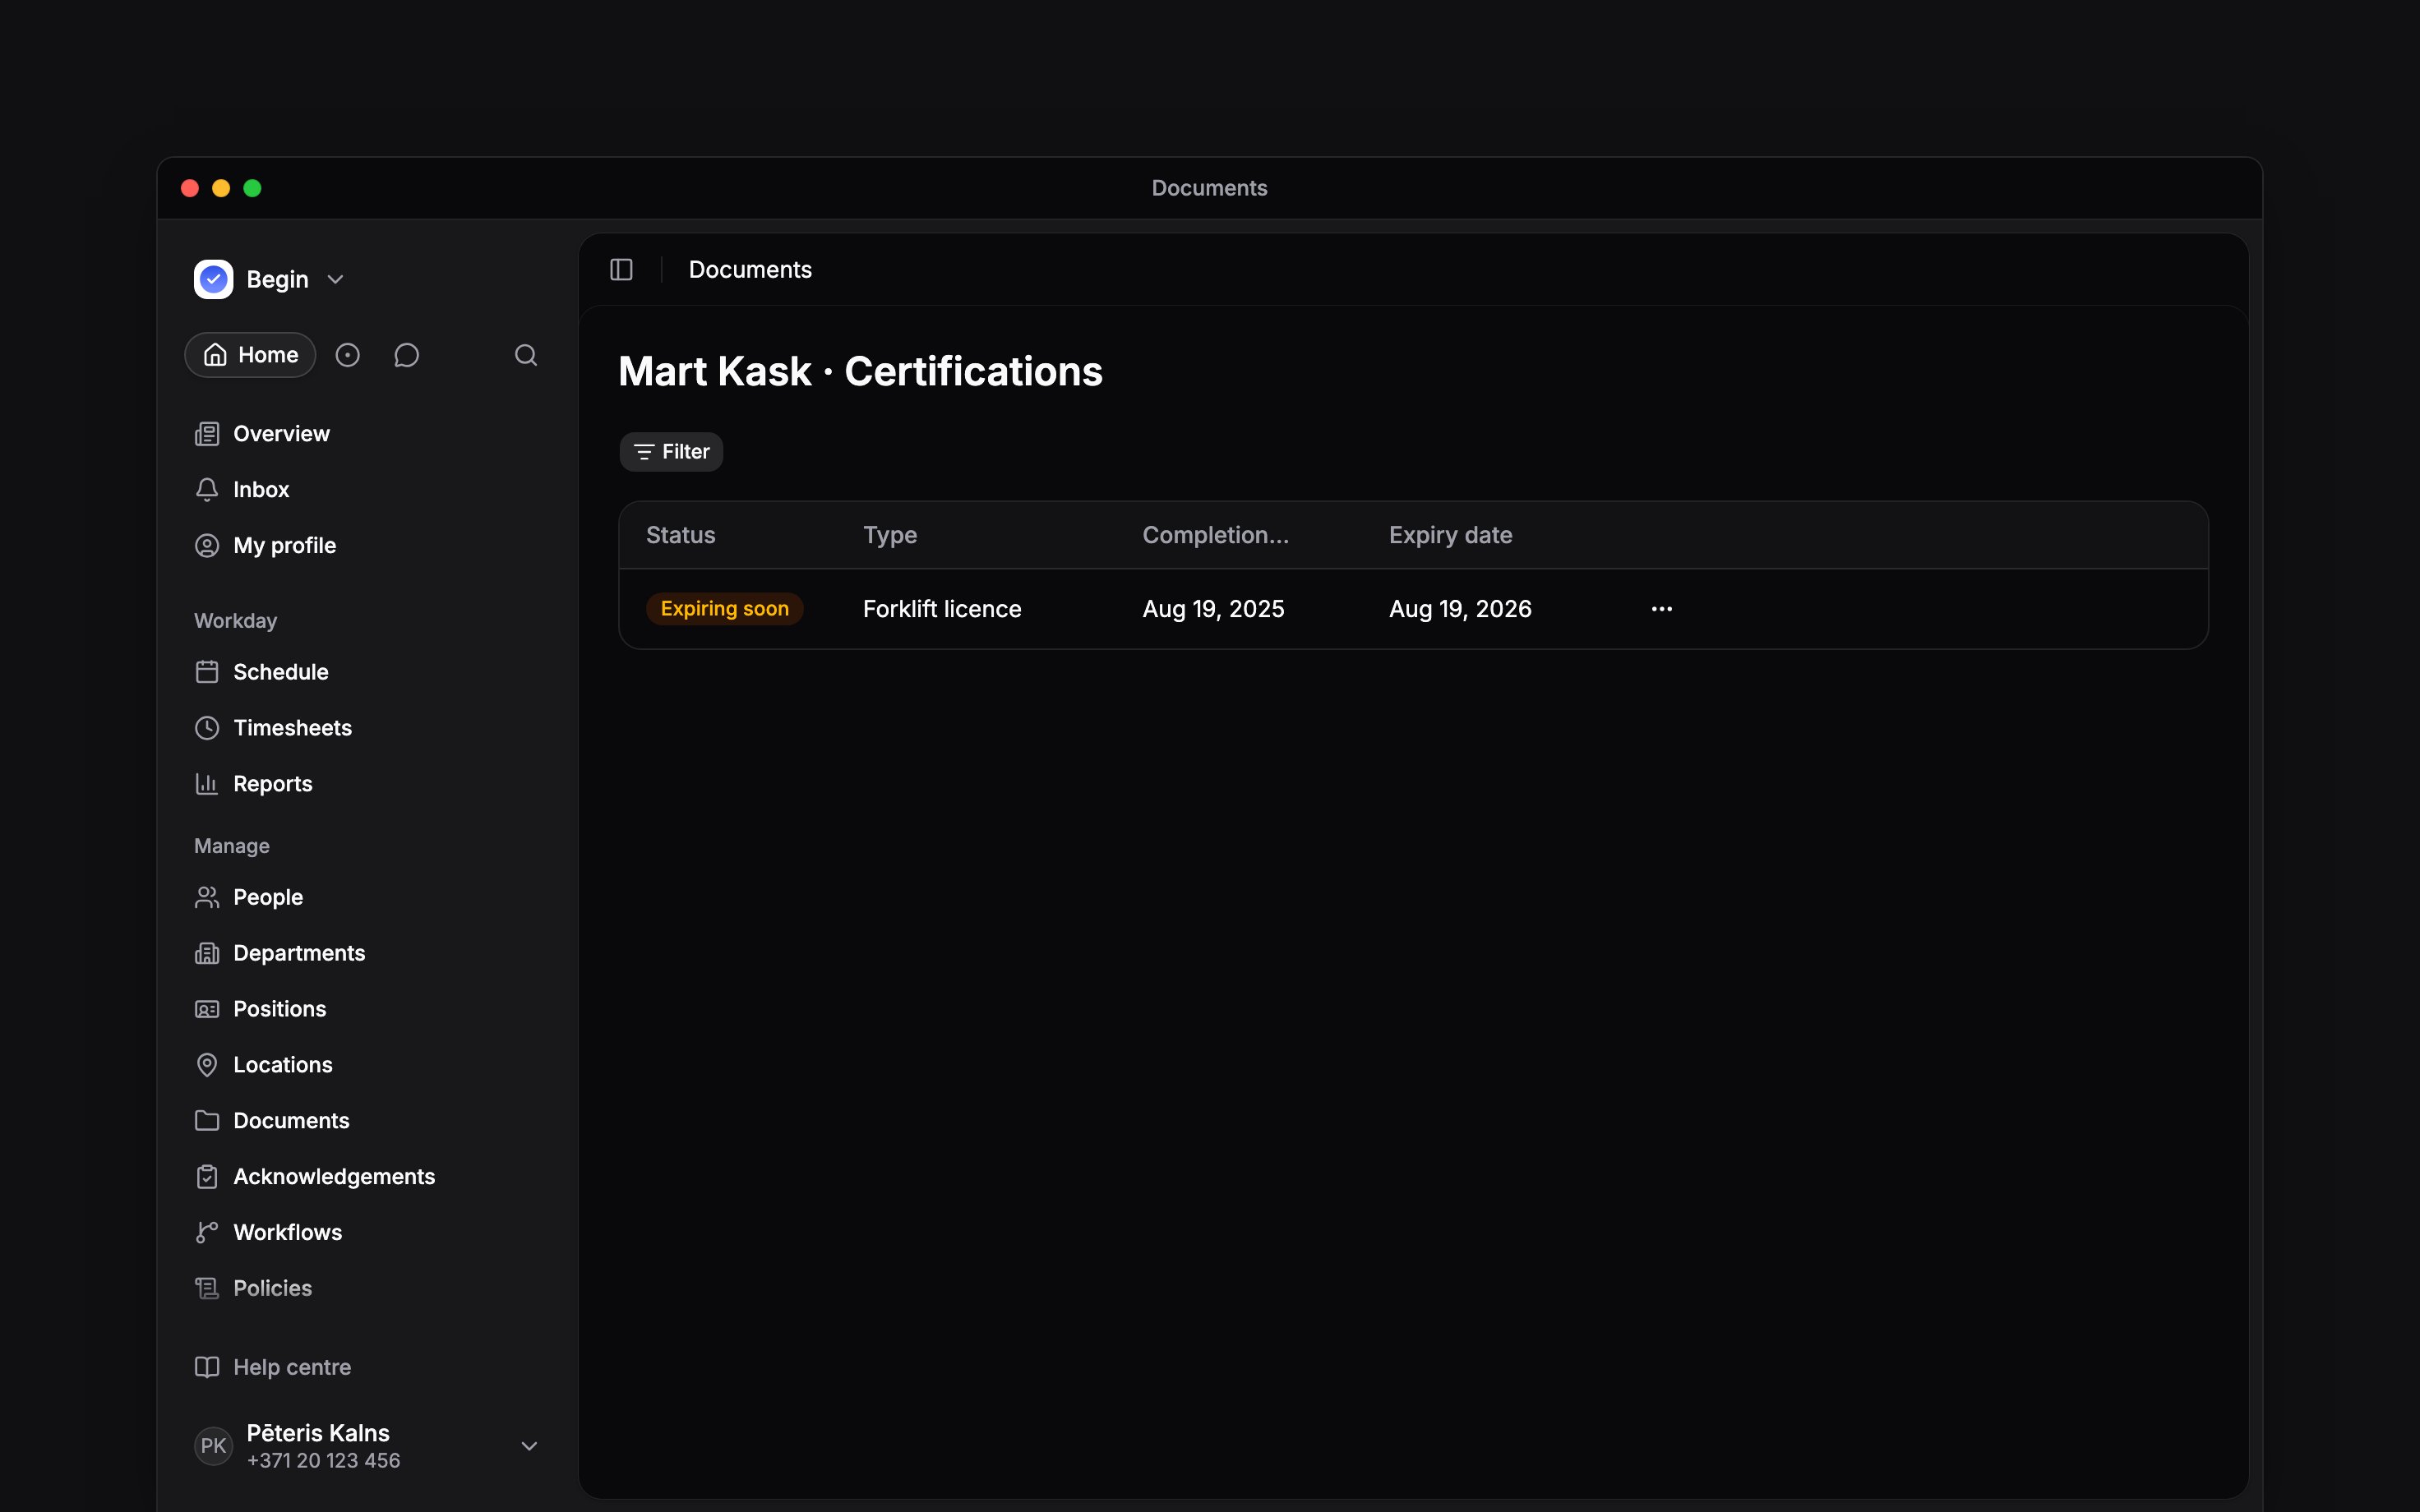
Task: Expand the Pēteris Kalns account chevron
Action: pos(530,1446)
